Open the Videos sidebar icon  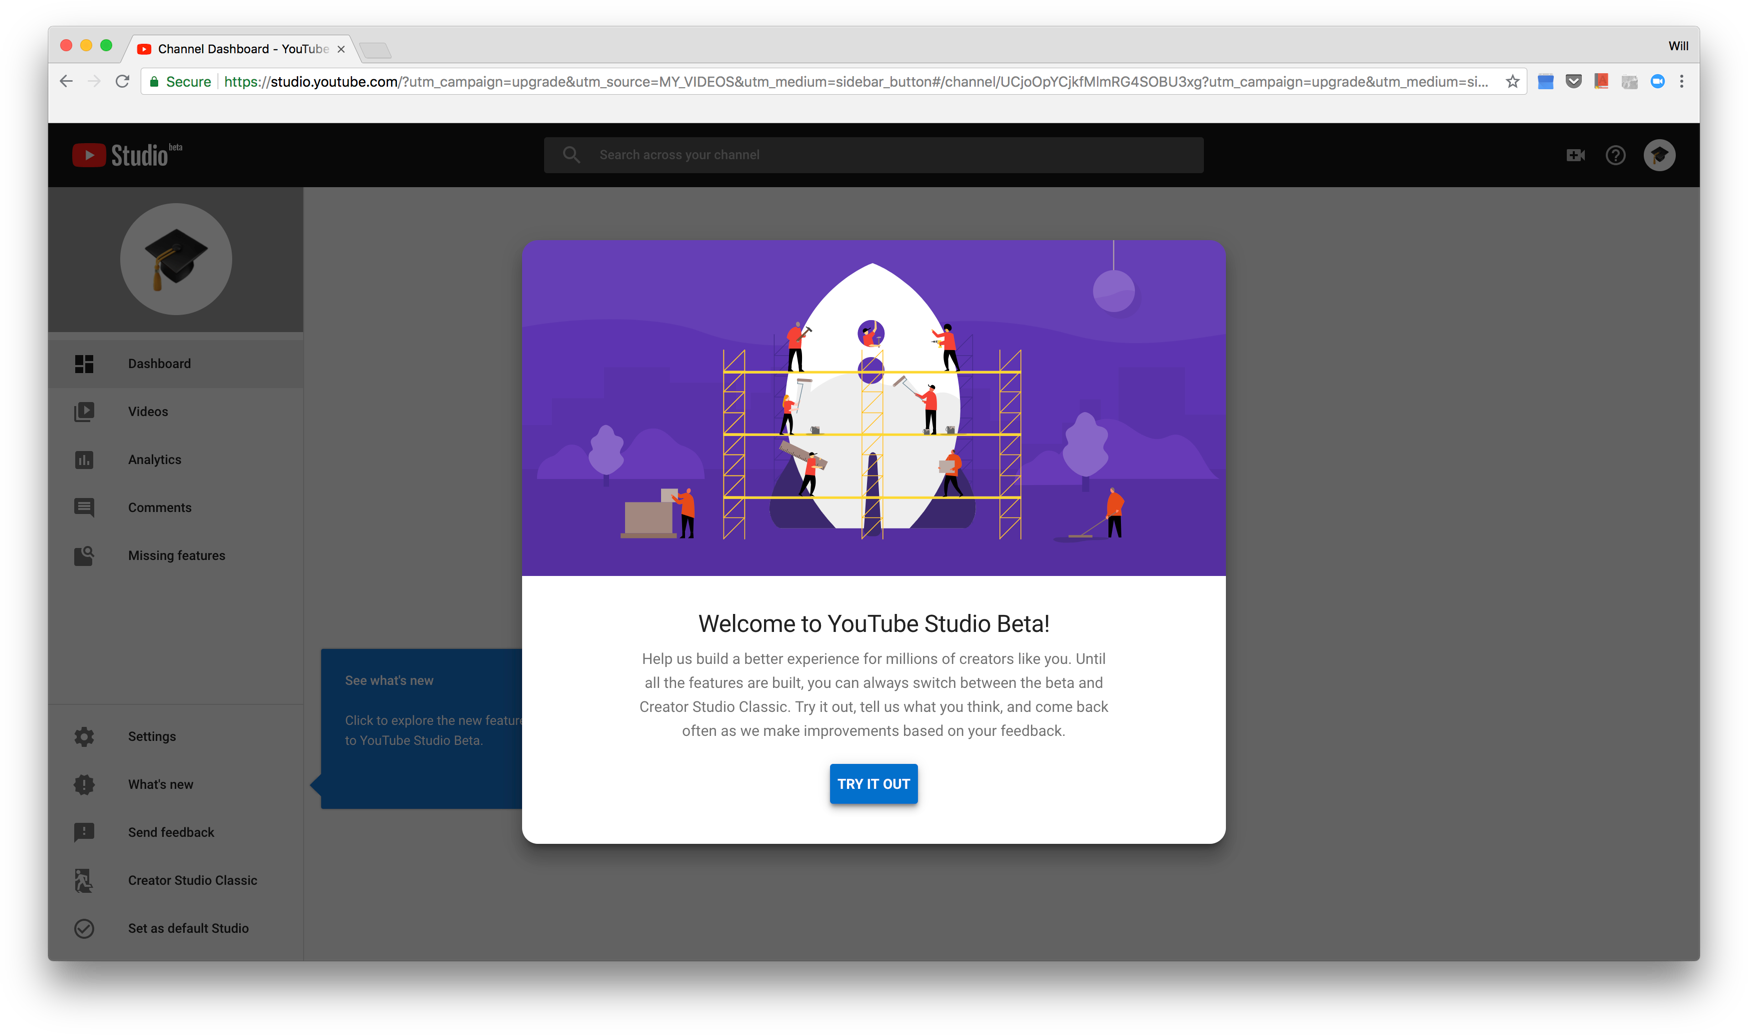coord(84,412)
